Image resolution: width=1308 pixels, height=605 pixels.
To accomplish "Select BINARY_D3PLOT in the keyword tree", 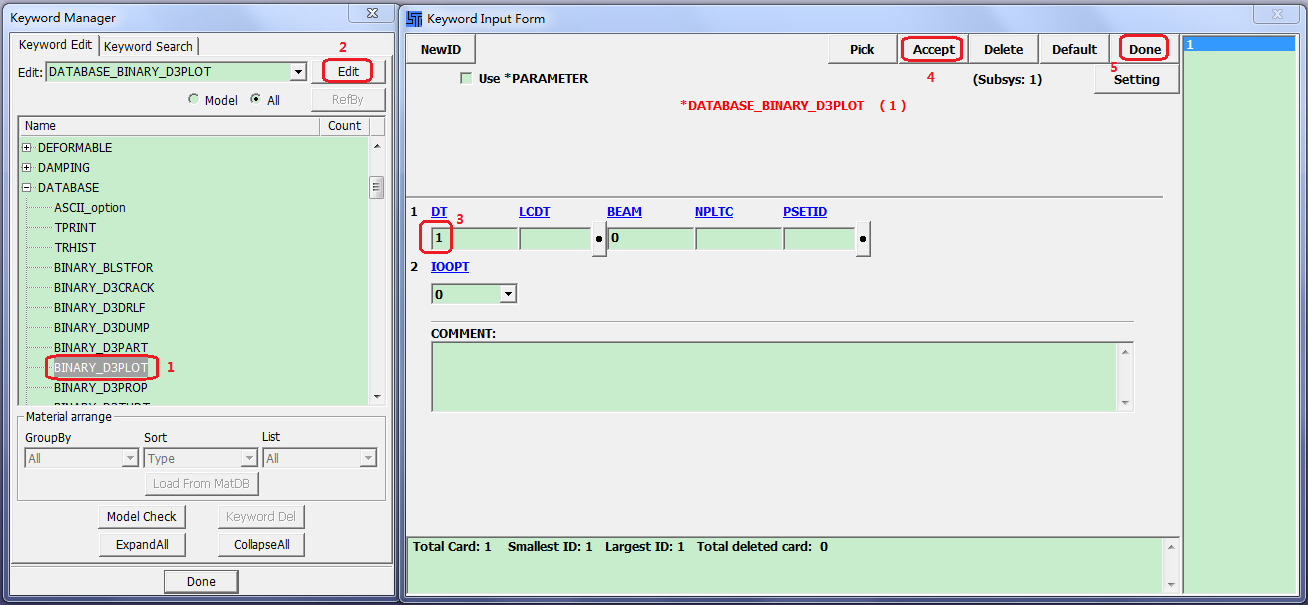I will (101, 367).
